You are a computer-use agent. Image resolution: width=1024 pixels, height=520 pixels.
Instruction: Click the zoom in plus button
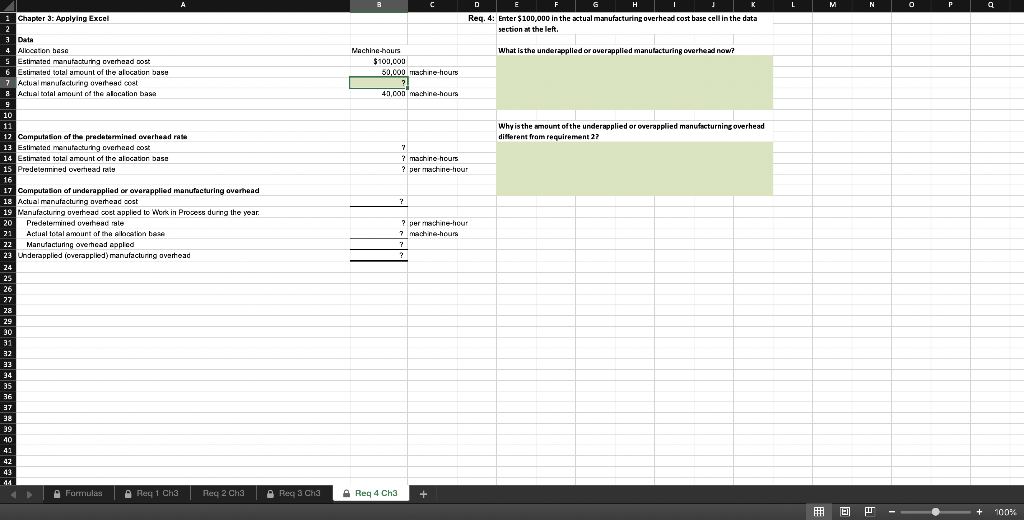click(x=979, y=512)
